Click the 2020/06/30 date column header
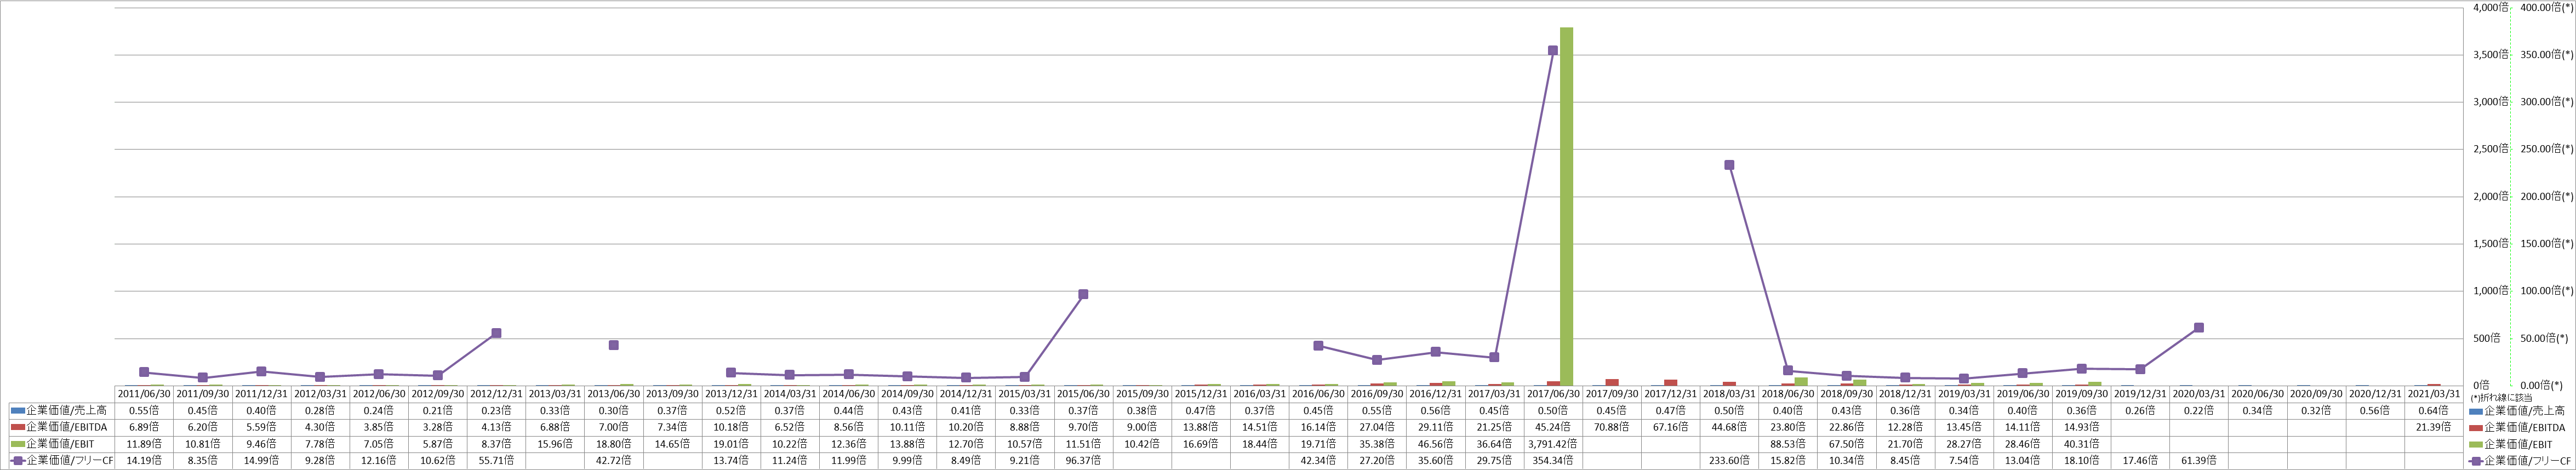 [2258, 394]
